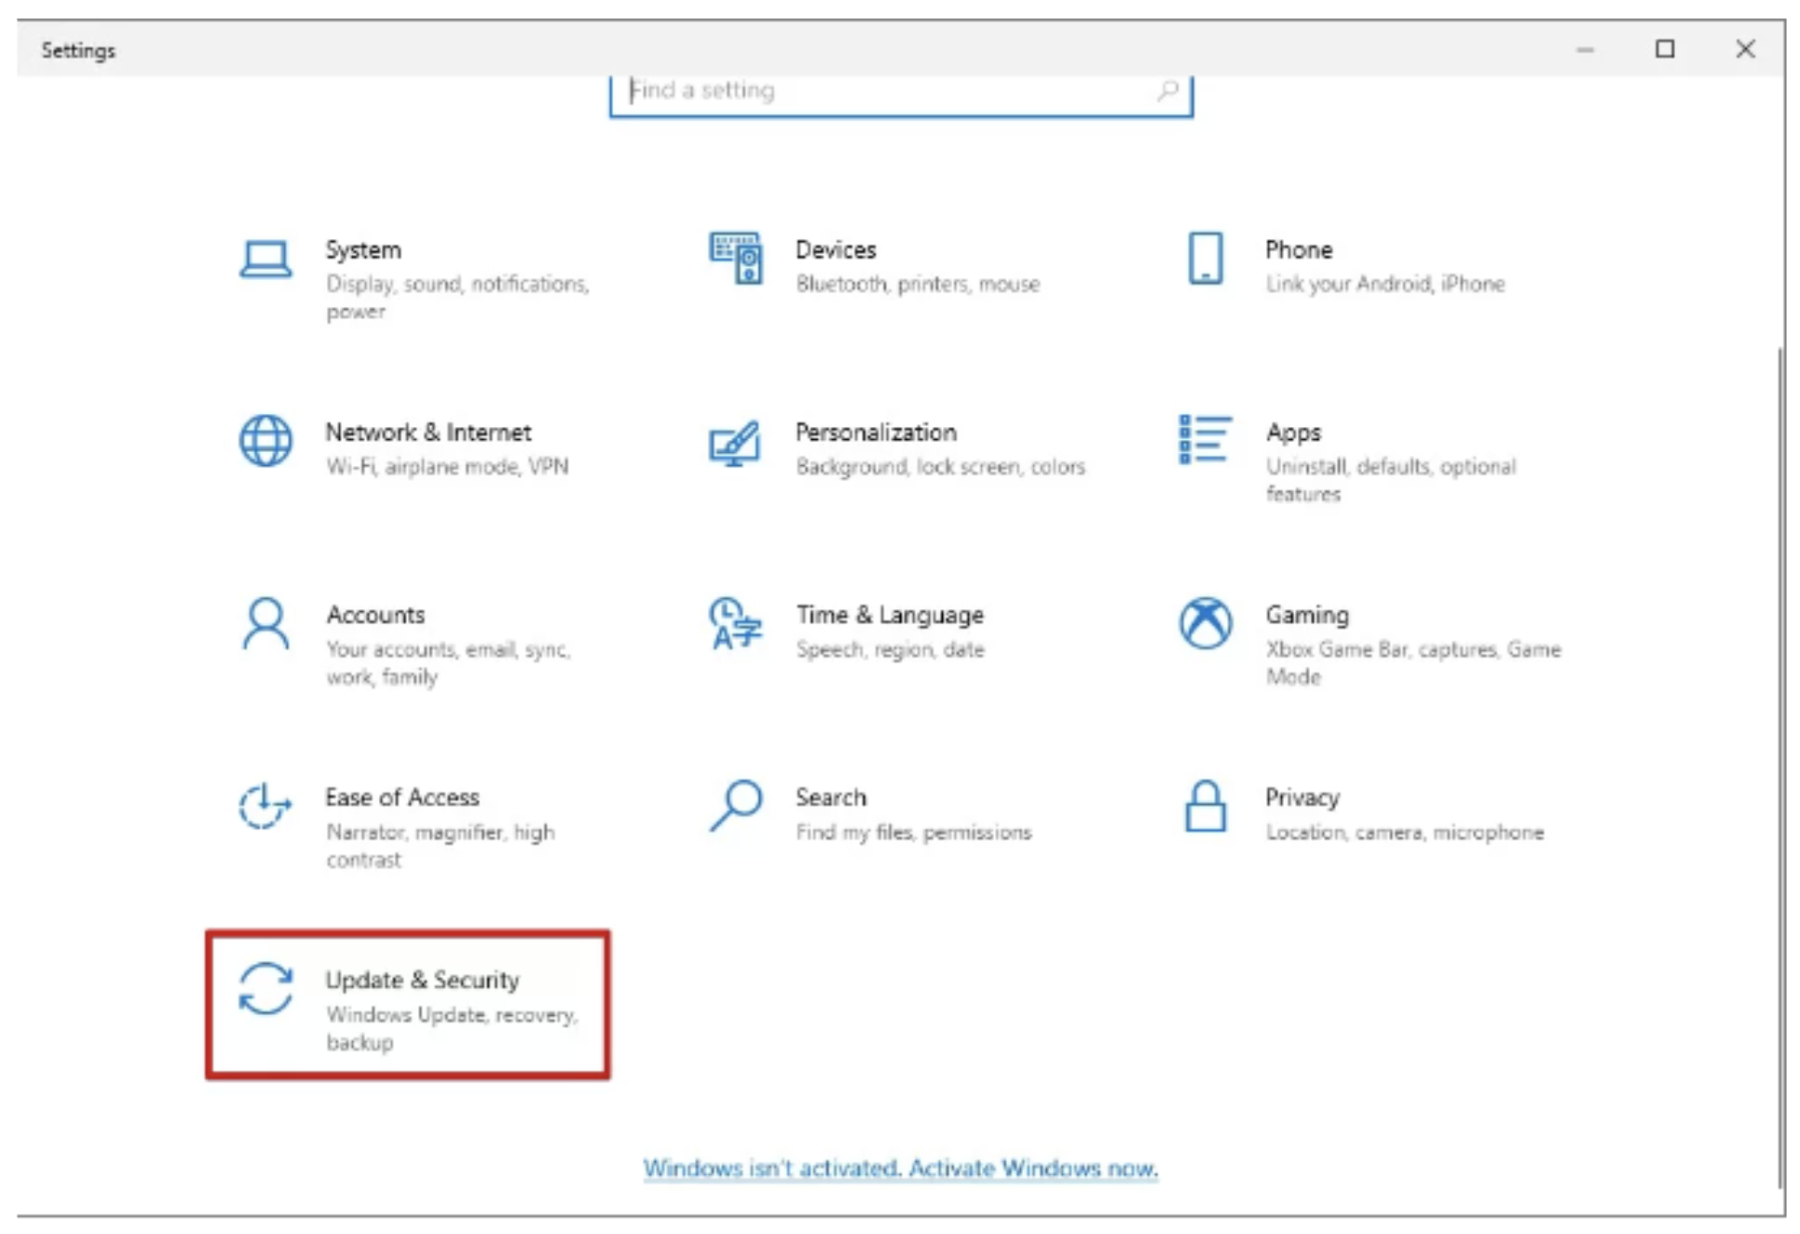Click 'Windows Update, recovery, backup' description
This screenshot has width=1800, height=1234.
pyautogui.click(x=452, y=1029)
